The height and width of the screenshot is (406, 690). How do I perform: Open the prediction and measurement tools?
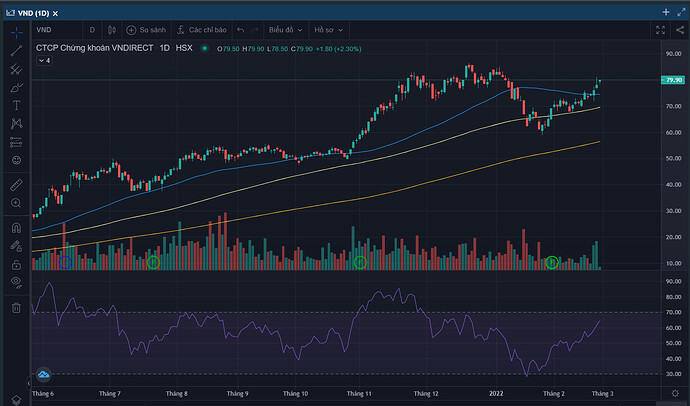[x=16, y=142]
